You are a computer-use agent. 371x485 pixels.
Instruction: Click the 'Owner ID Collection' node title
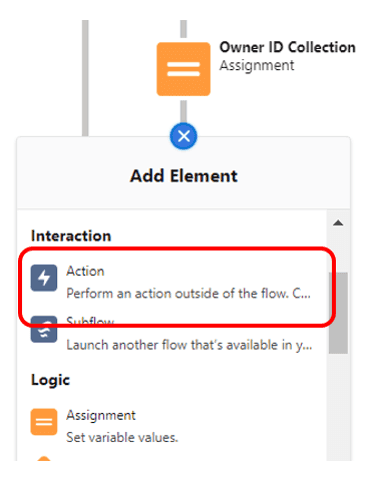[x=287, y=47]
